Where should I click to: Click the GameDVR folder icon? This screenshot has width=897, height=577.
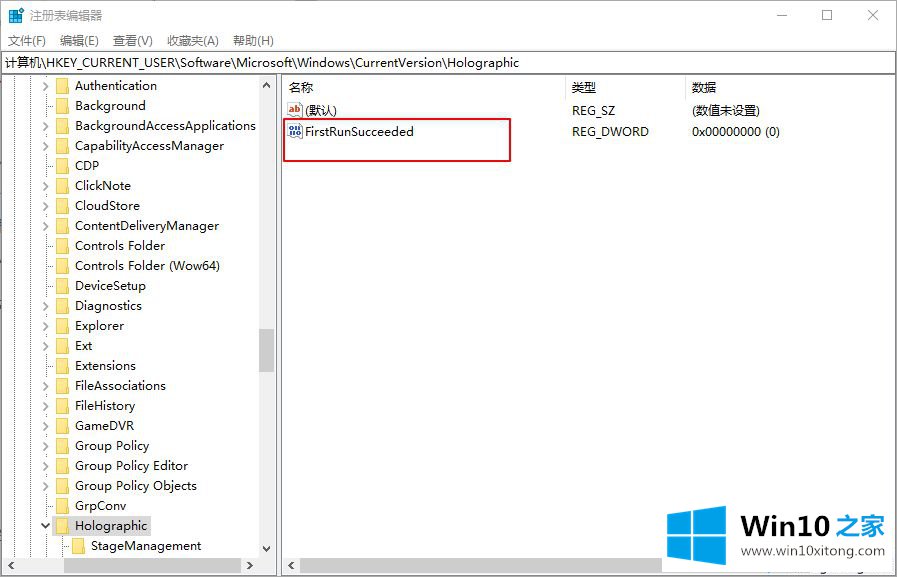point(62,426)
